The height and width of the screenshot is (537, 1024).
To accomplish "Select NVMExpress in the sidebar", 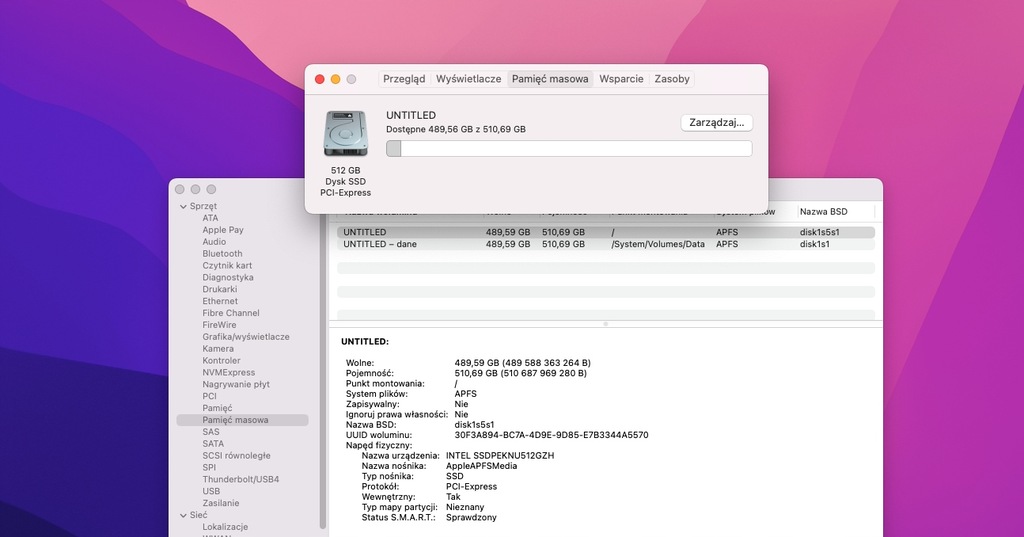I will [x=229, y=372].
